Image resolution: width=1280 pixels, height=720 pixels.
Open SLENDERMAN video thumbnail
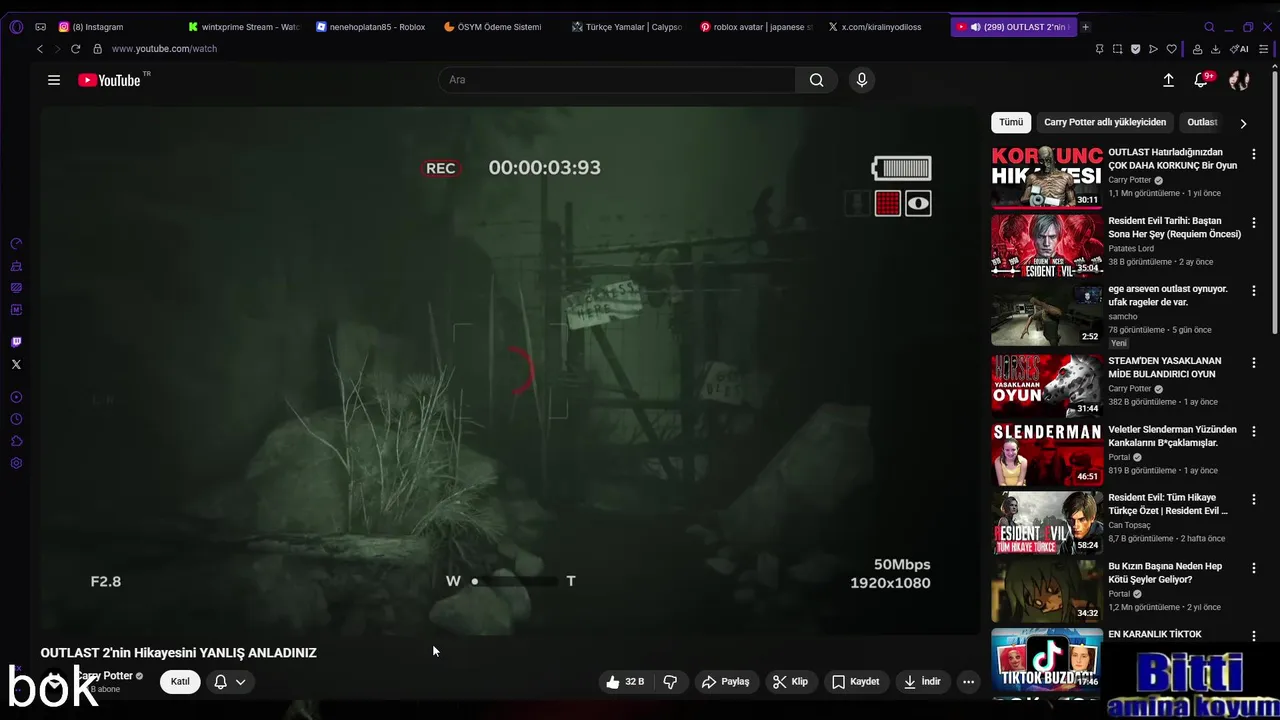pos(1047,454)
